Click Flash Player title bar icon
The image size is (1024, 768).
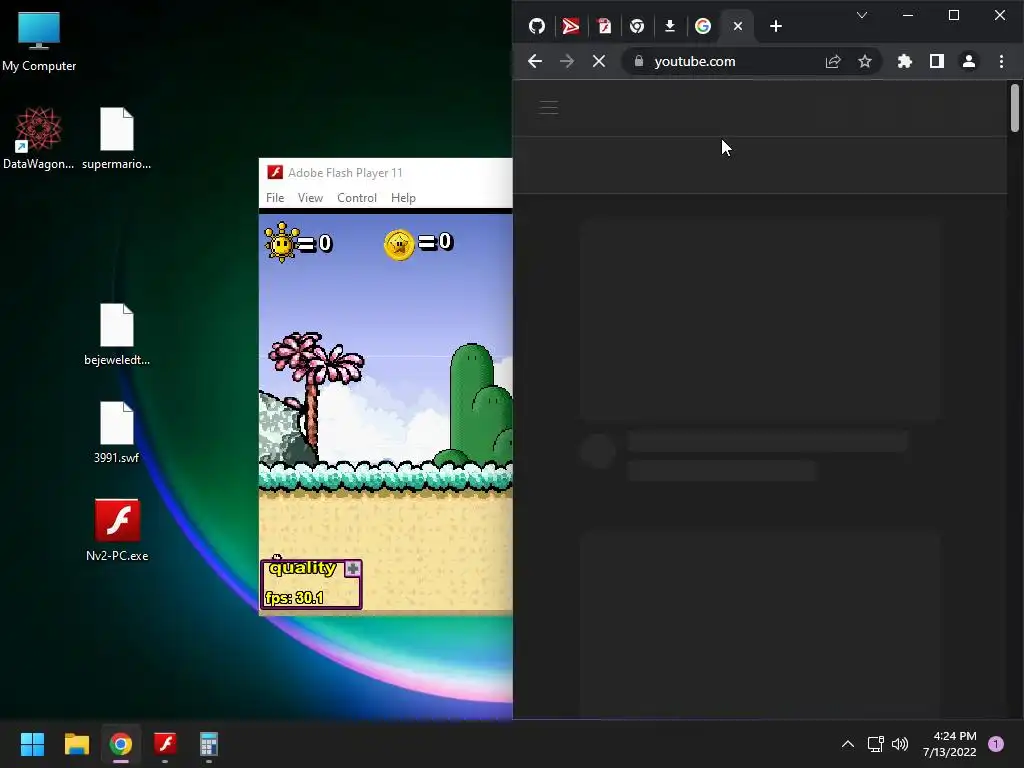[x=275, y=172]
